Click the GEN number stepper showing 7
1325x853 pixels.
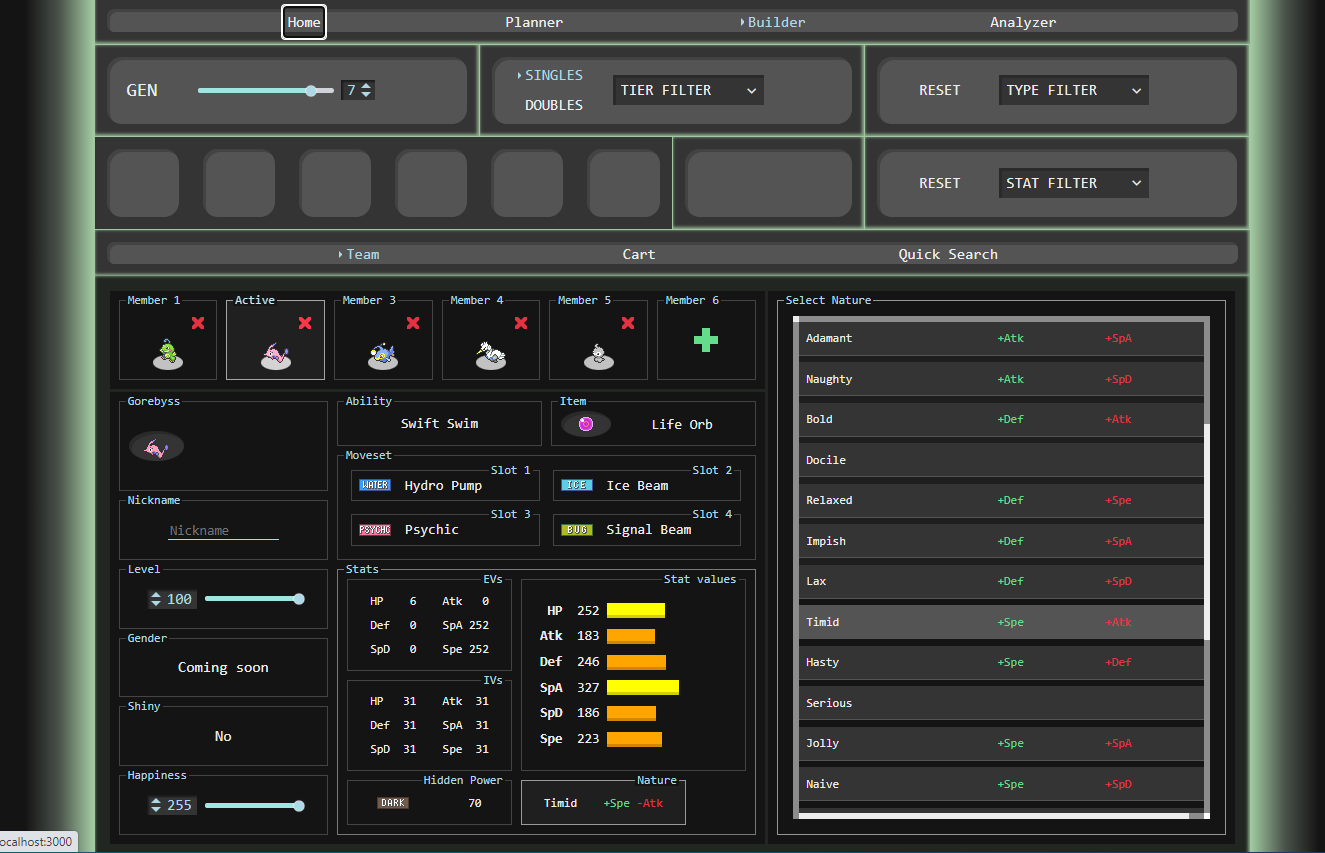pyautogui.click(x=357, y=90)
